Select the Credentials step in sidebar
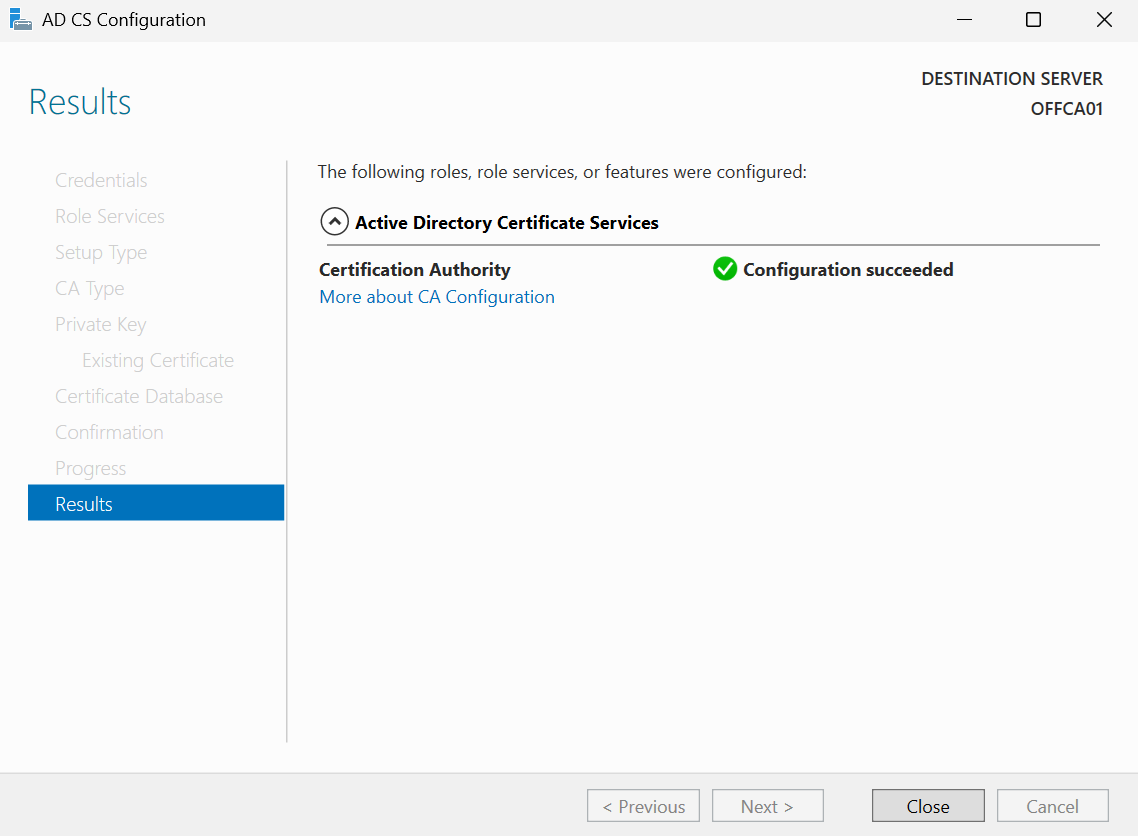Screen dimensions: 1138x836 tap(101, 180)
